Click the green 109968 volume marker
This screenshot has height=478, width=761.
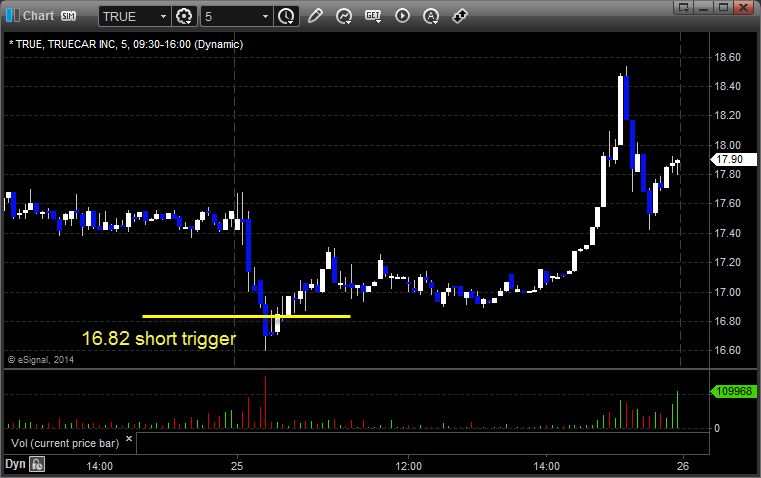(733, 391)
